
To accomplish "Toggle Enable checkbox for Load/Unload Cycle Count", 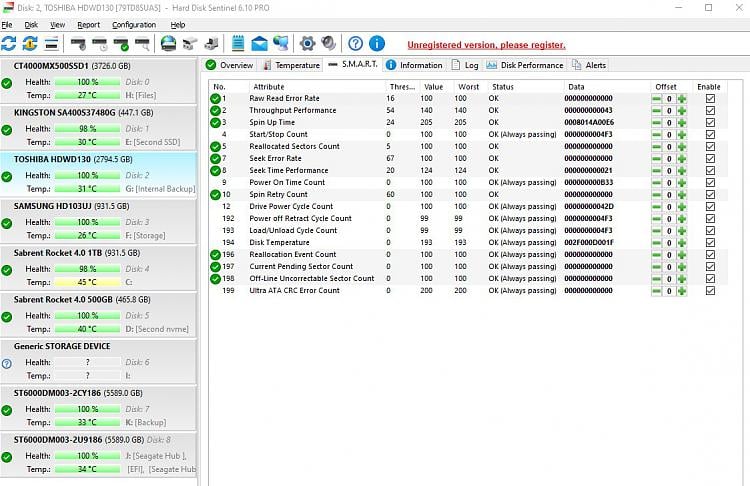I will coord(710,231).
